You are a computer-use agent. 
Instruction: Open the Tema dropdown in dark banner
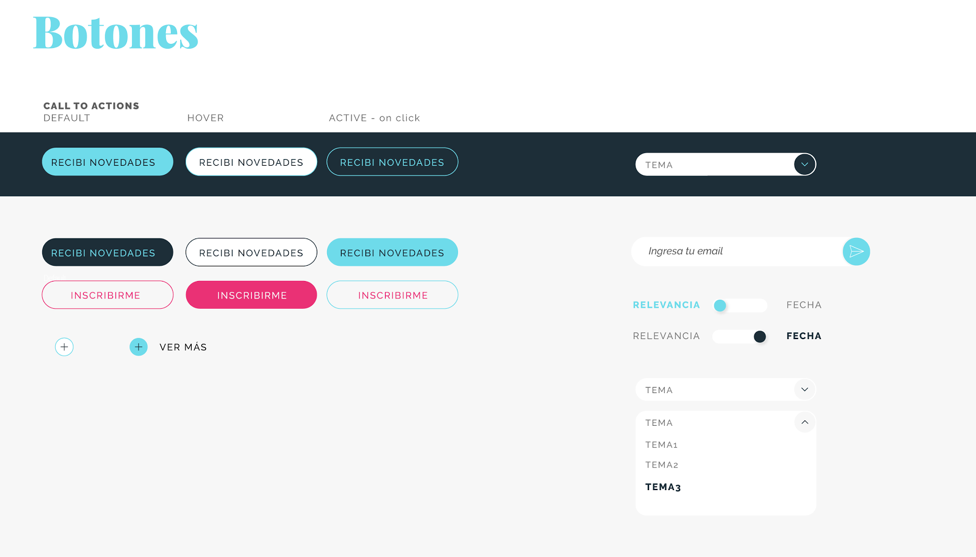pos(715,165)
